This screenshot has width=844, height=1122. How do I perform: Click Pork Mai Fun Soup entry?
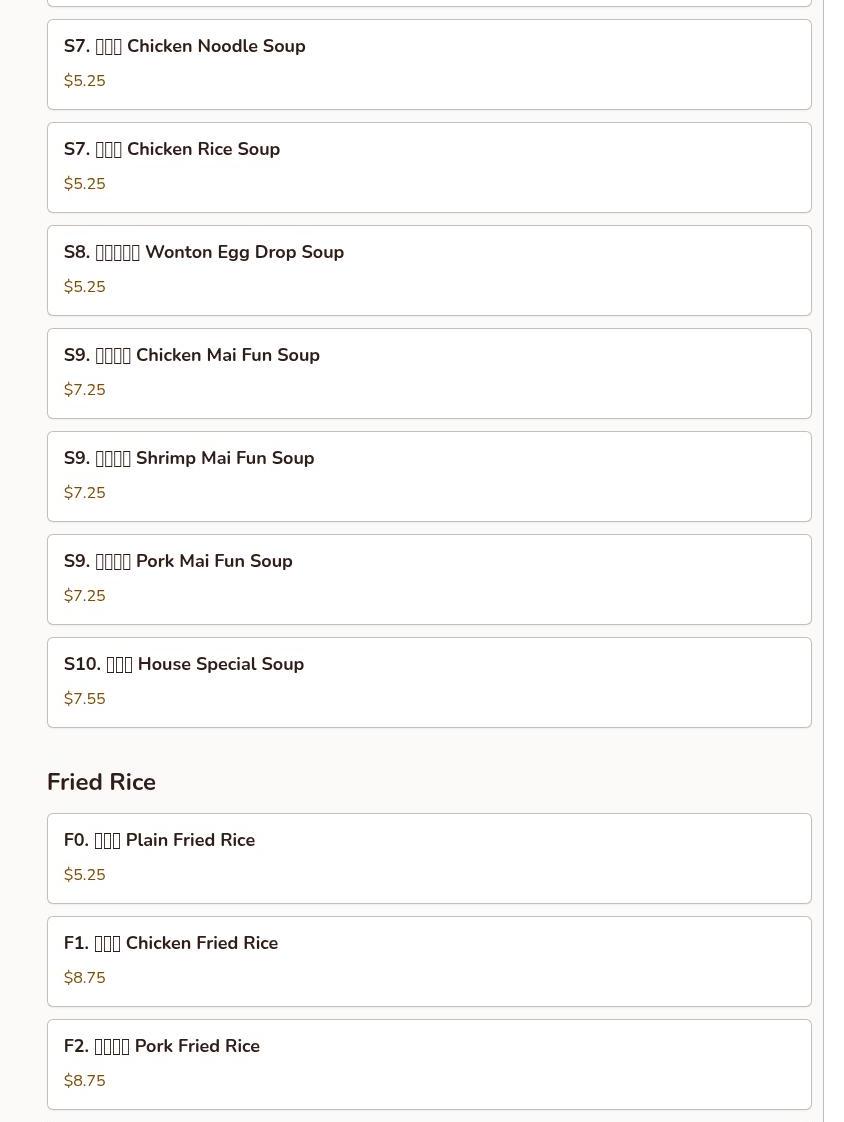pyautogui.click(x=429, y=579)
